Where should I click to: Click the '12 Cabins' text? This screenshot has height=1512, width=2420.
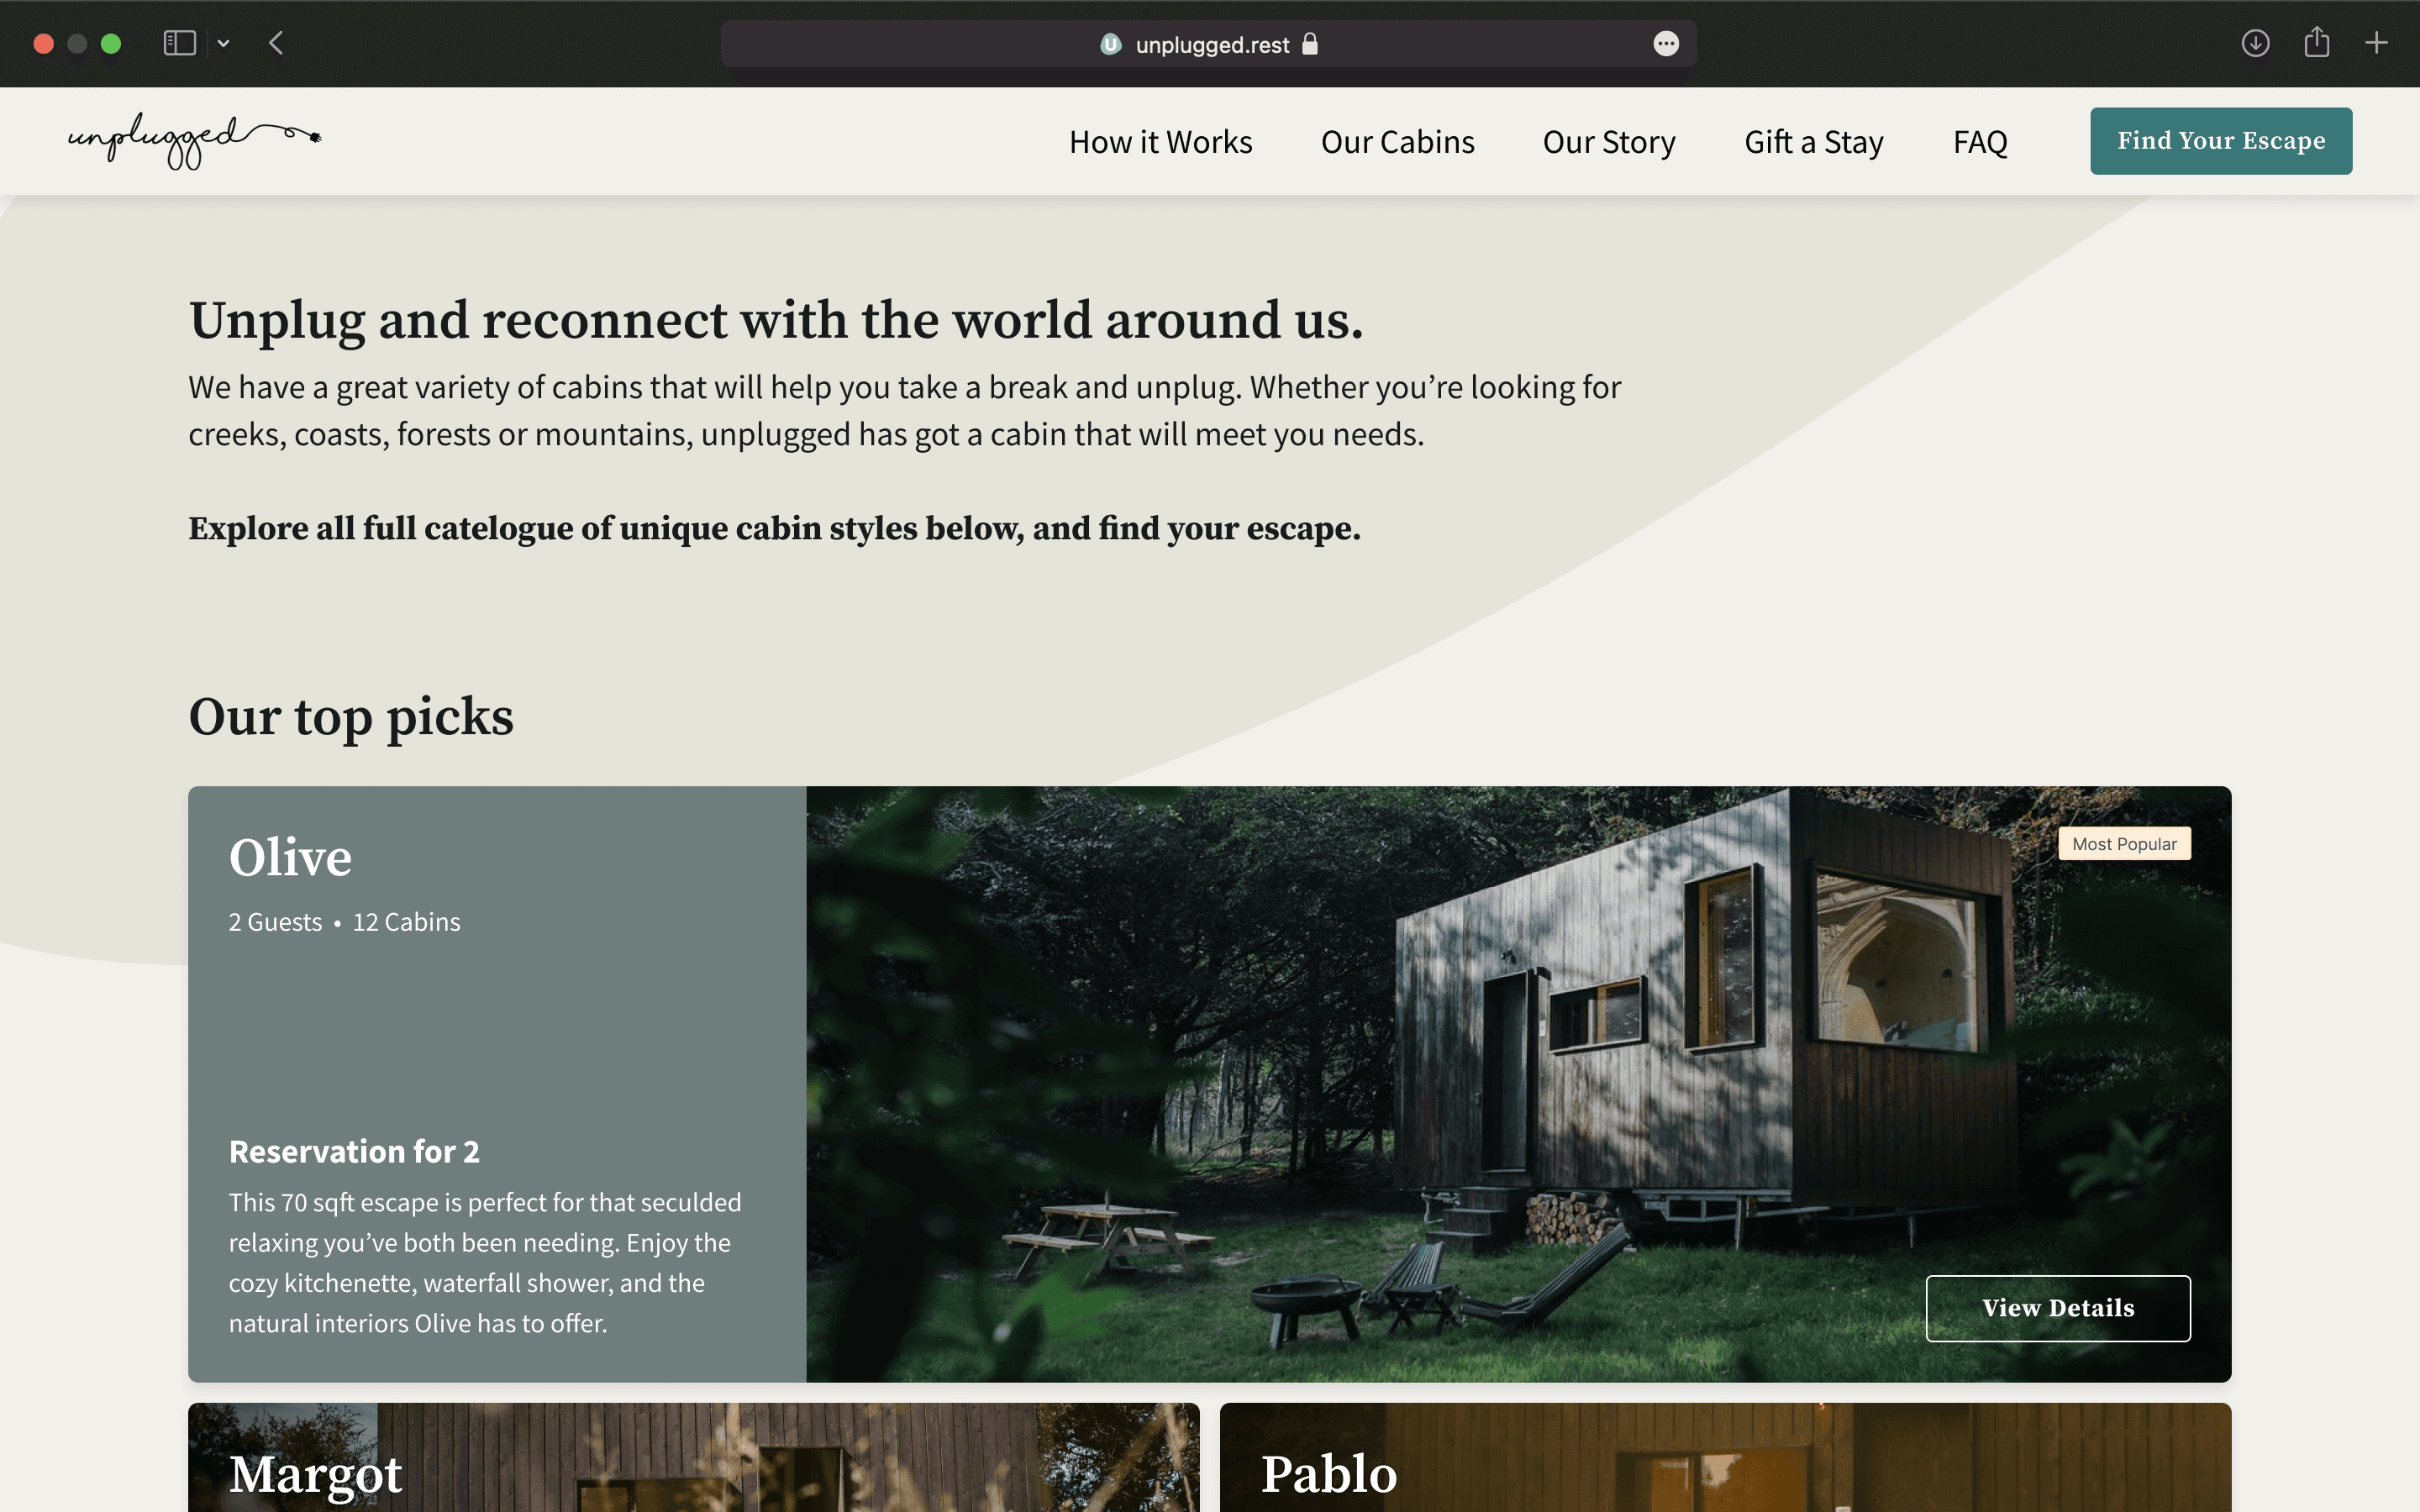click(406, 922)
